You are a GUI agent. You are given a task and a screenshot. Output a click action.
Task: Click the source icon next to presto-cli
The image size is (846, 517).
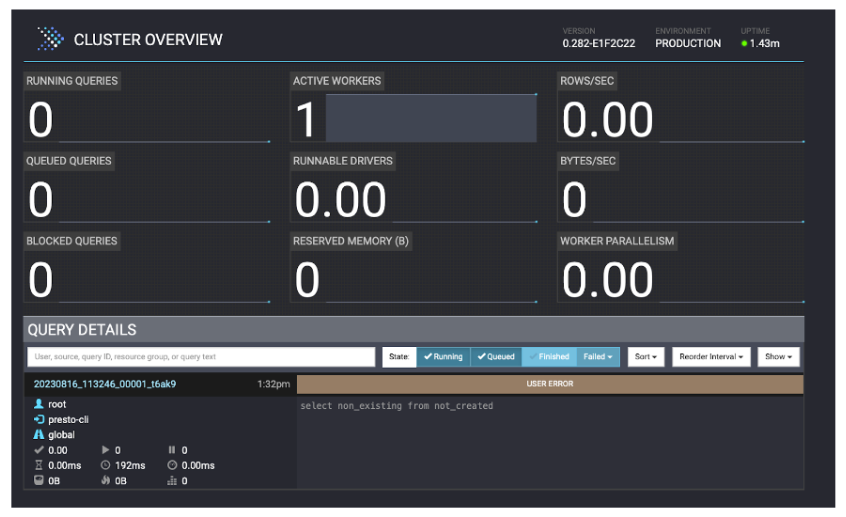[39, 420]
